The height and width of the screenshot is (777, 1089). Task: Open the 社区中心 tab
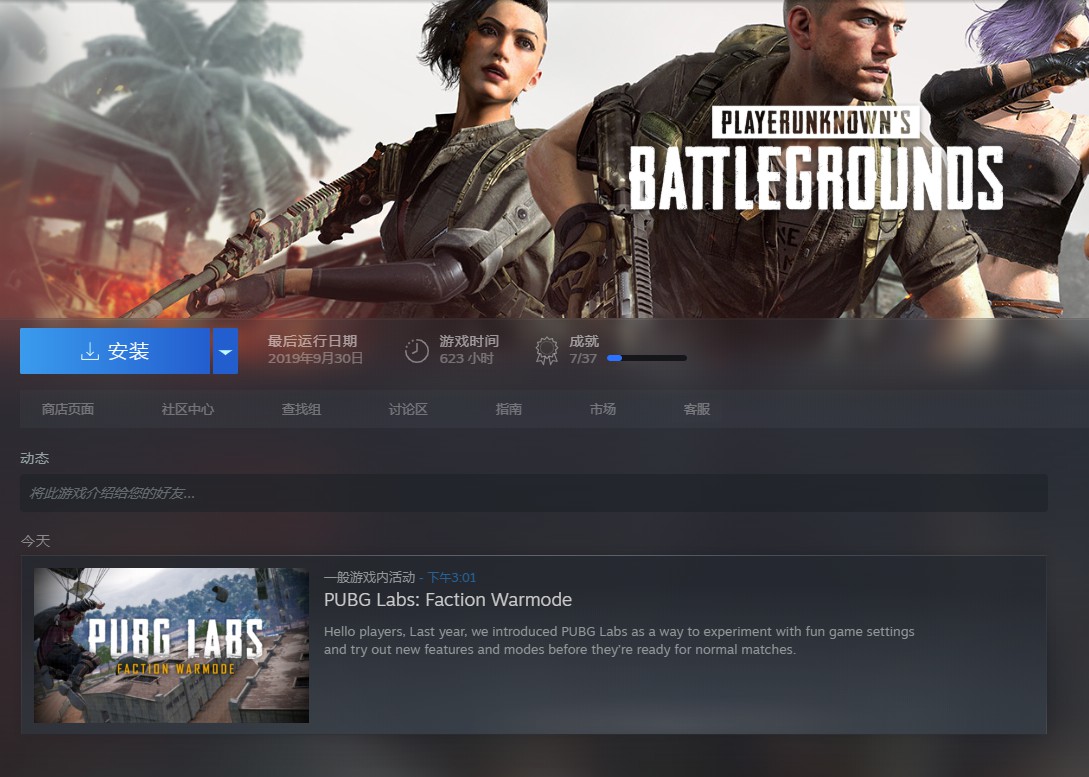coord(188,409)
